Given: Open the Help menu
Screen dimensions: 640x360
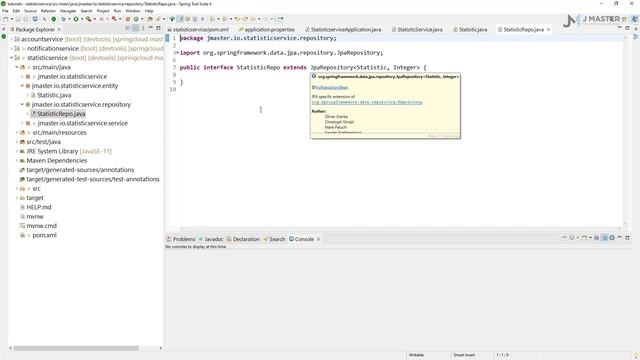Looking at the screenshot, I should point(149,11).
